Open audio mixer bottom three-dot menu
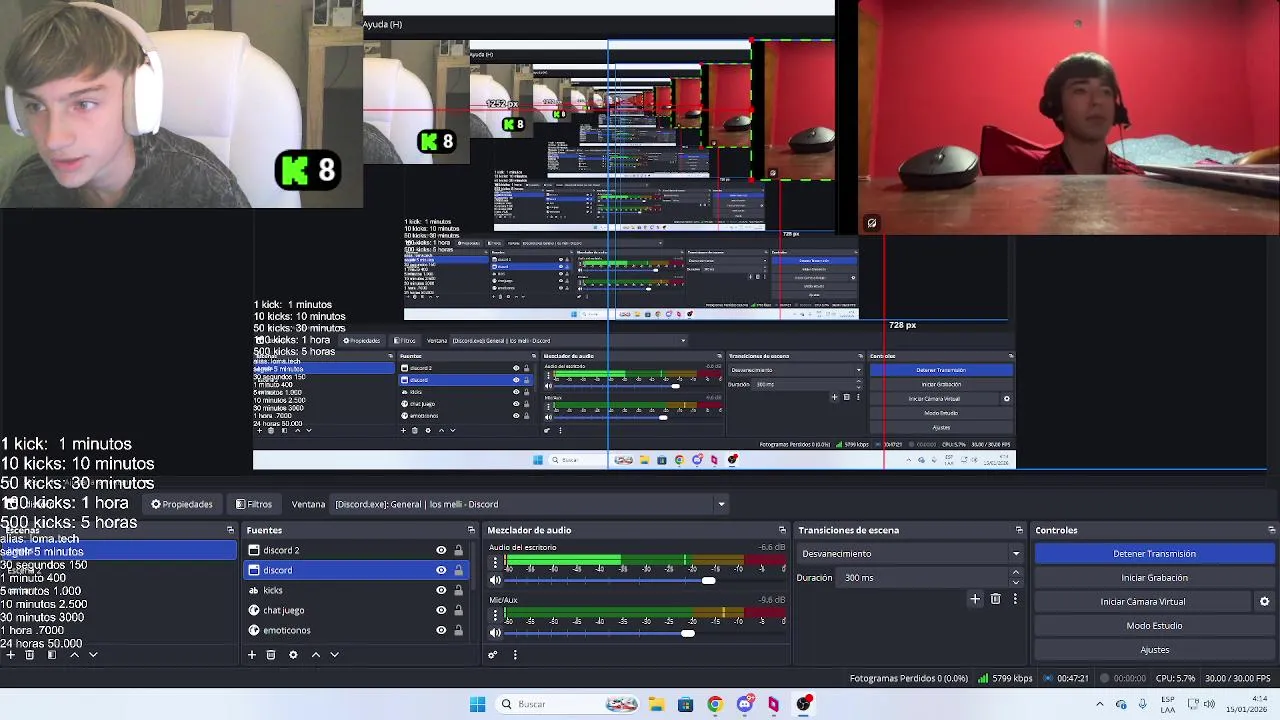The image size is (1280, 720). tap(515, 655)
